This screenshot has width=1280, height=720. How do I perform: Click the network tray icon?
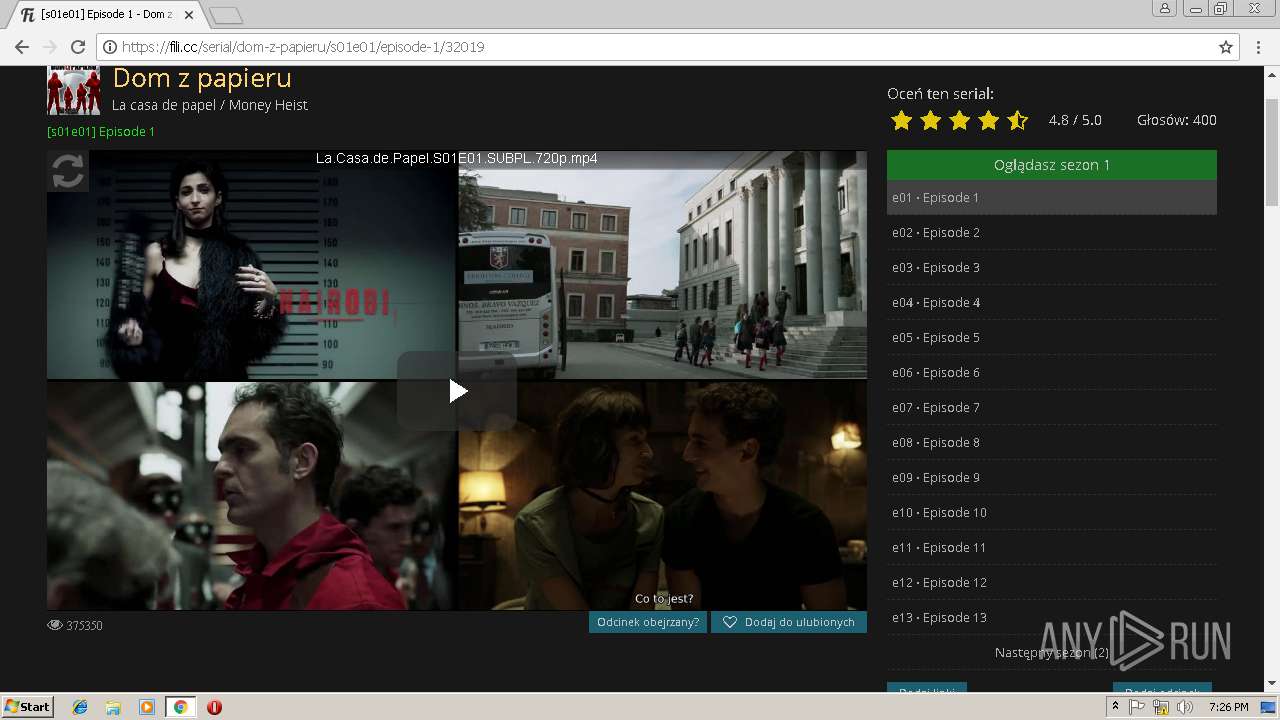1161,707
